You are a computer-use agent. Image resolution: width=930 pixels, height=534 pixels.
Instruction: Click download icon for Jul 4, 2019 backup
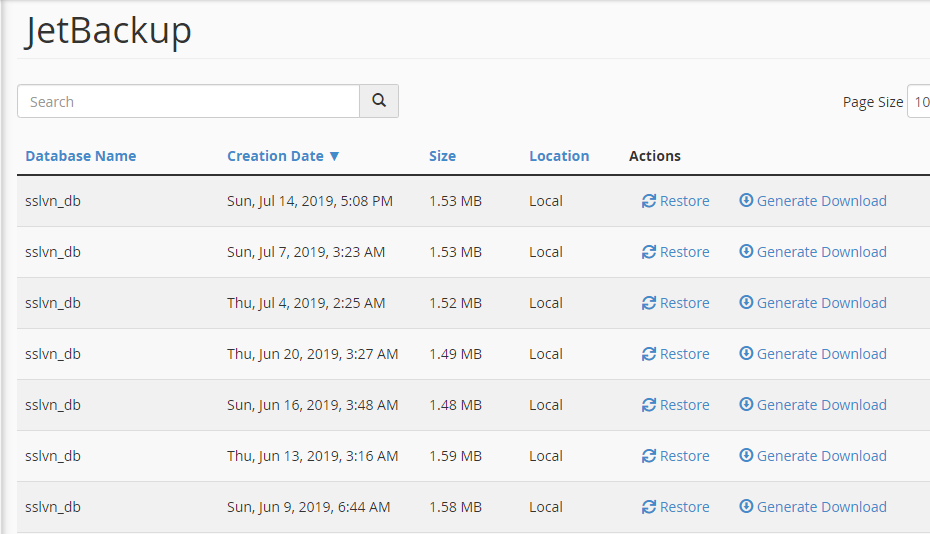pos(746,302)
